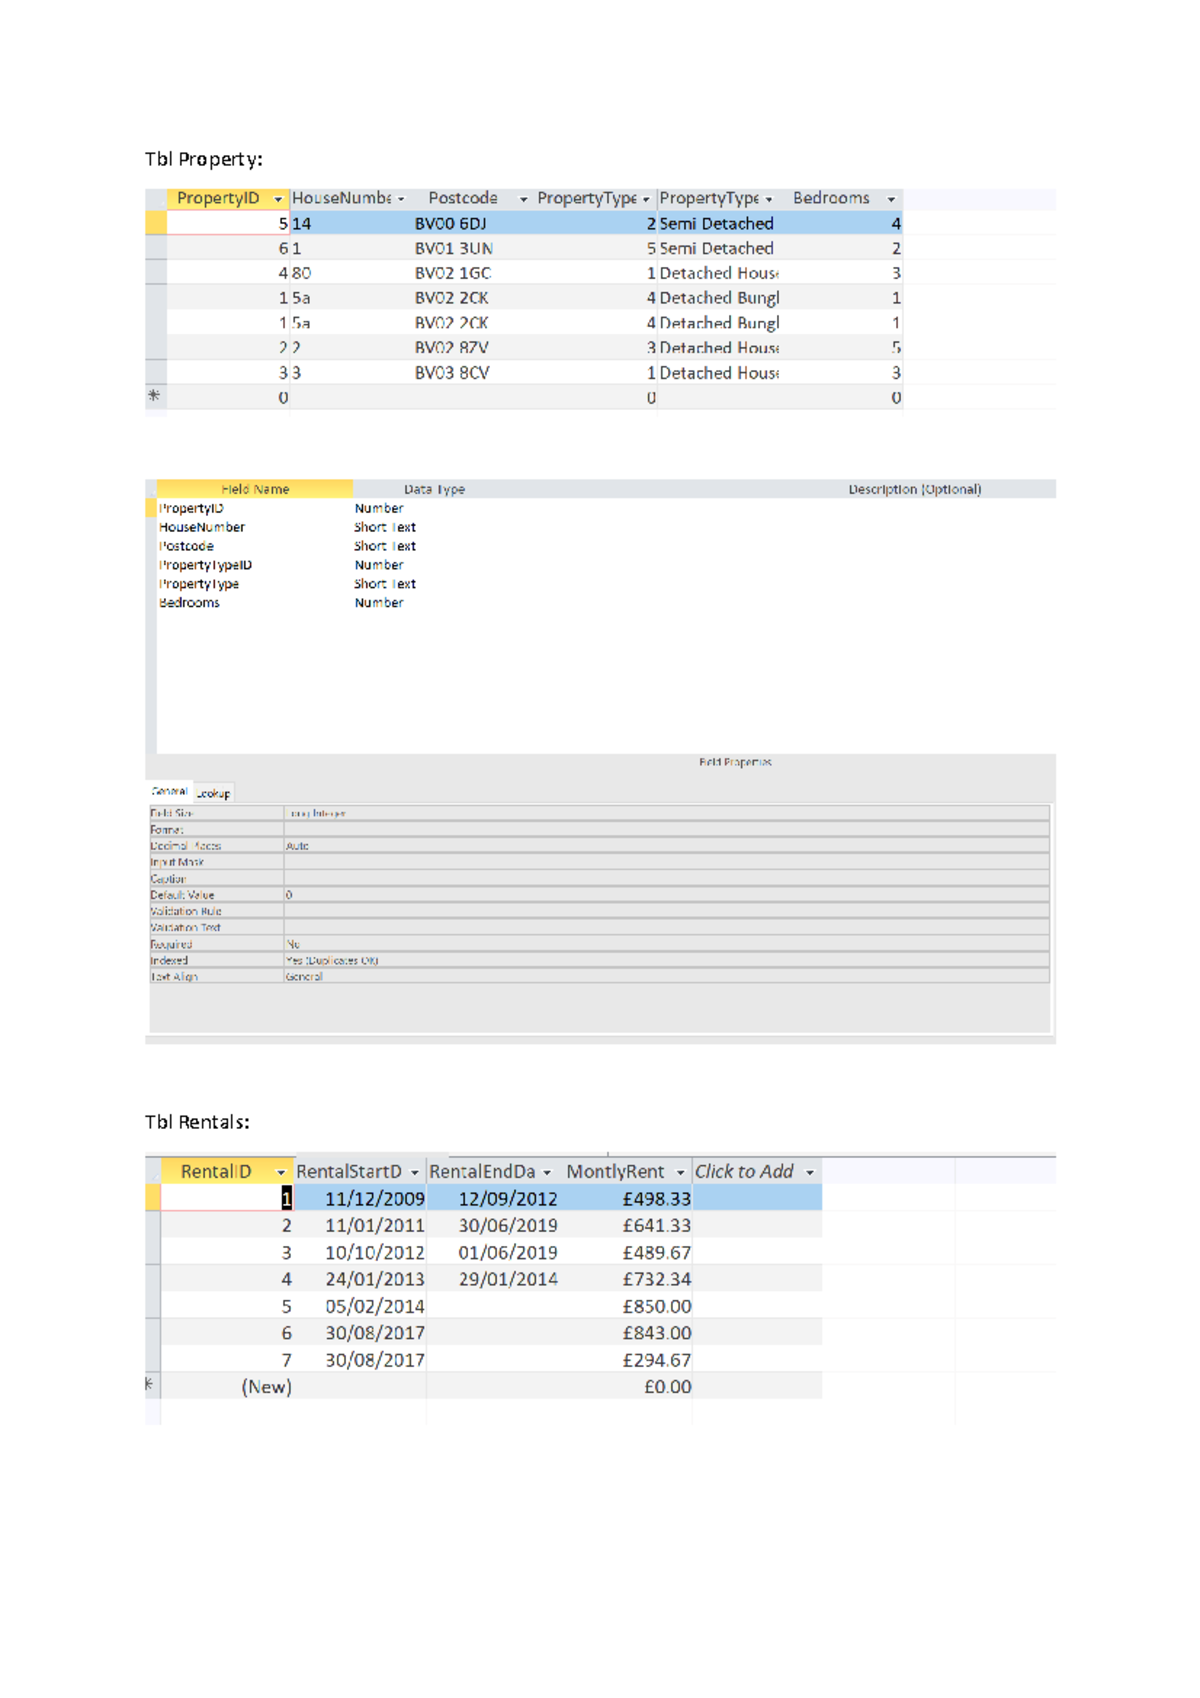The width and height of the screenshot is (1200, 1698).
Task: Switch to the General properties tab
Action: click(x=170, y=792)
